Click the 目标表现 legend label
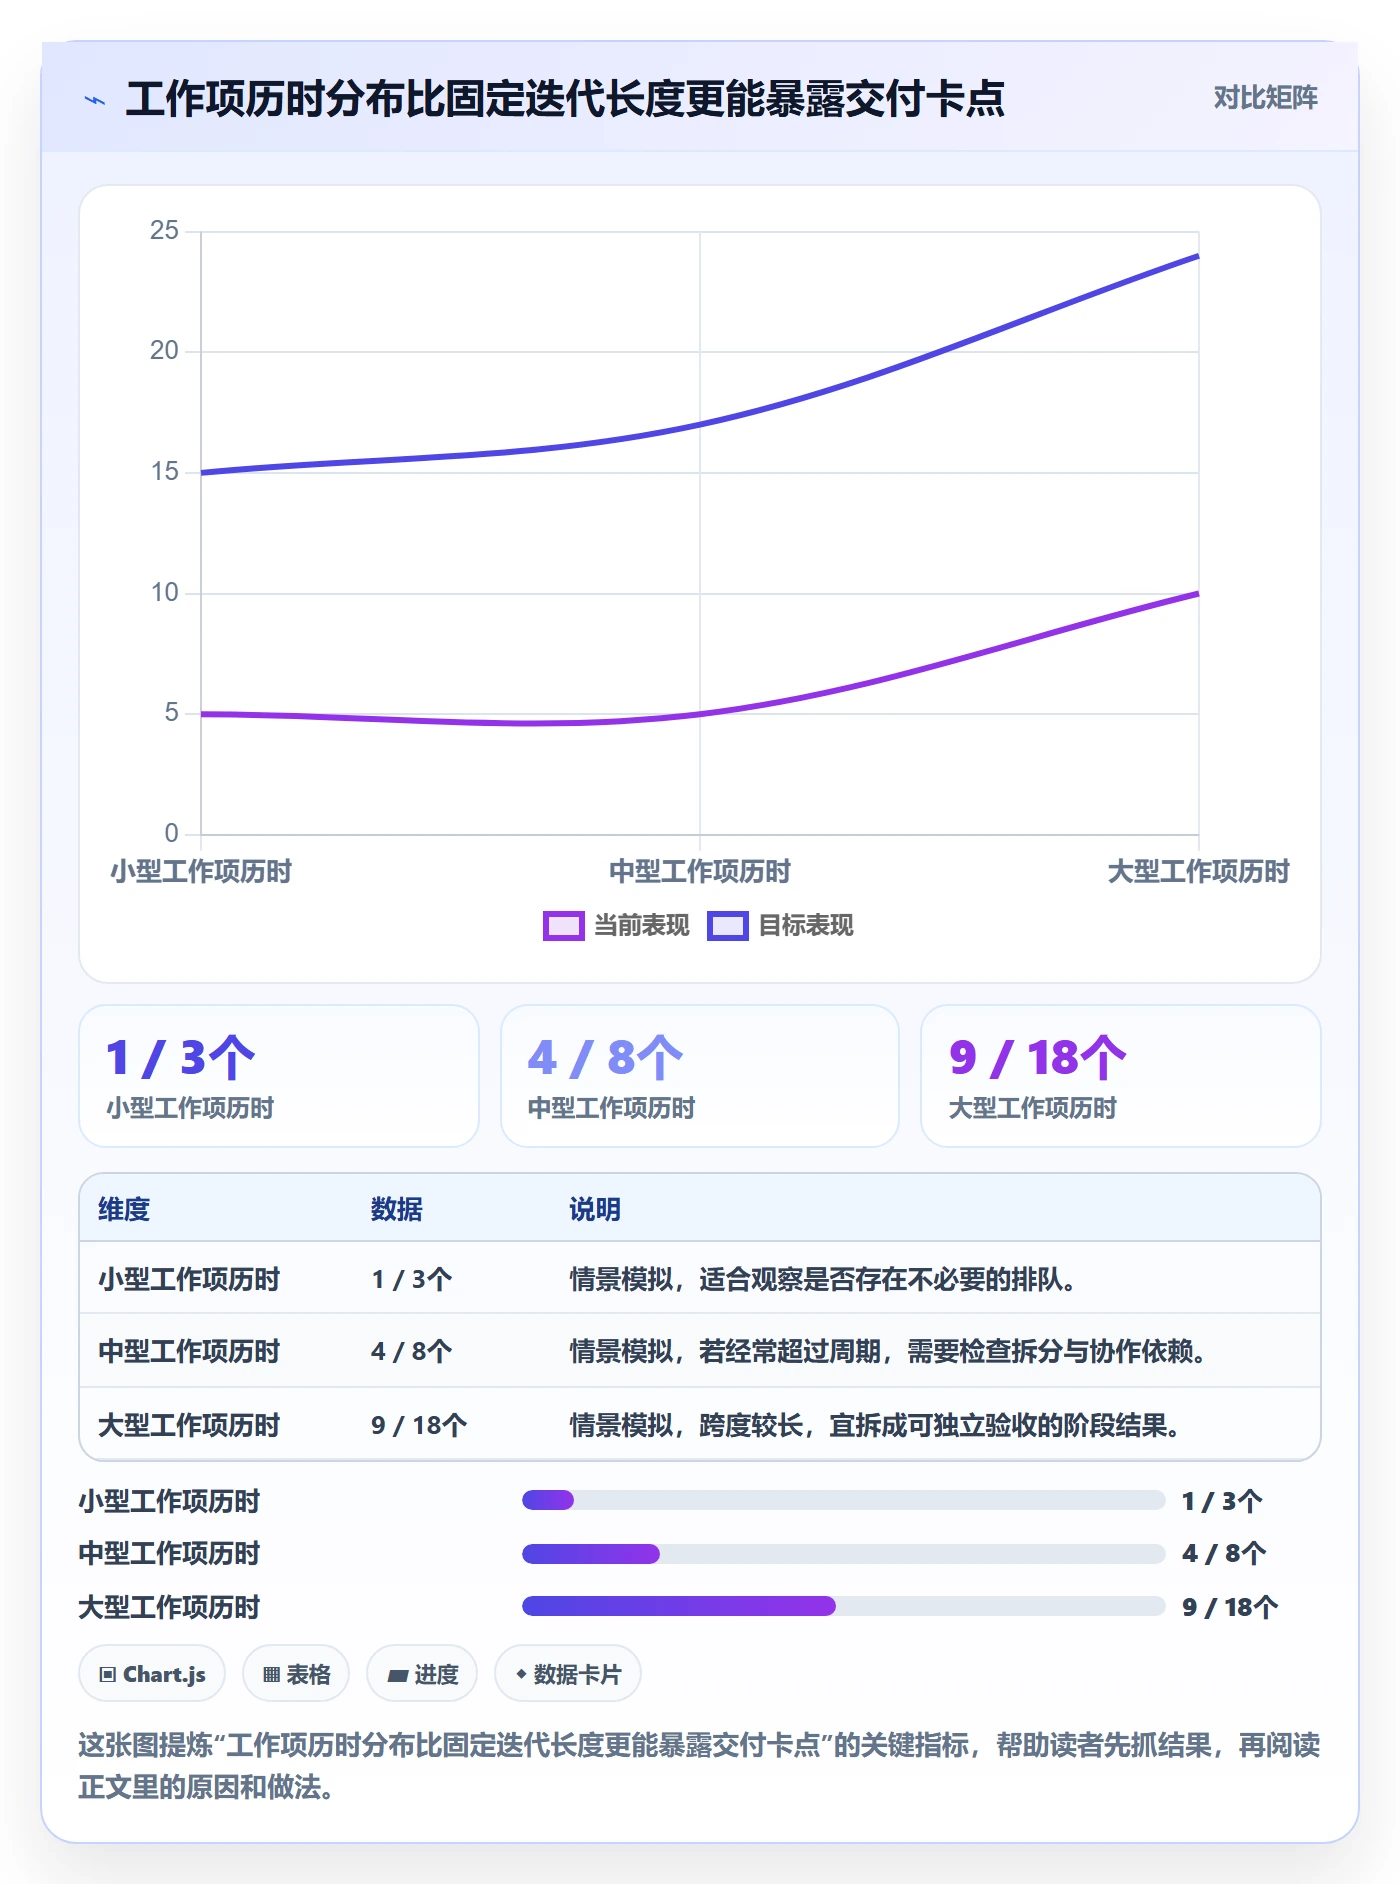This screenshot has height=1884, width=1400. (x=806, y=926)
